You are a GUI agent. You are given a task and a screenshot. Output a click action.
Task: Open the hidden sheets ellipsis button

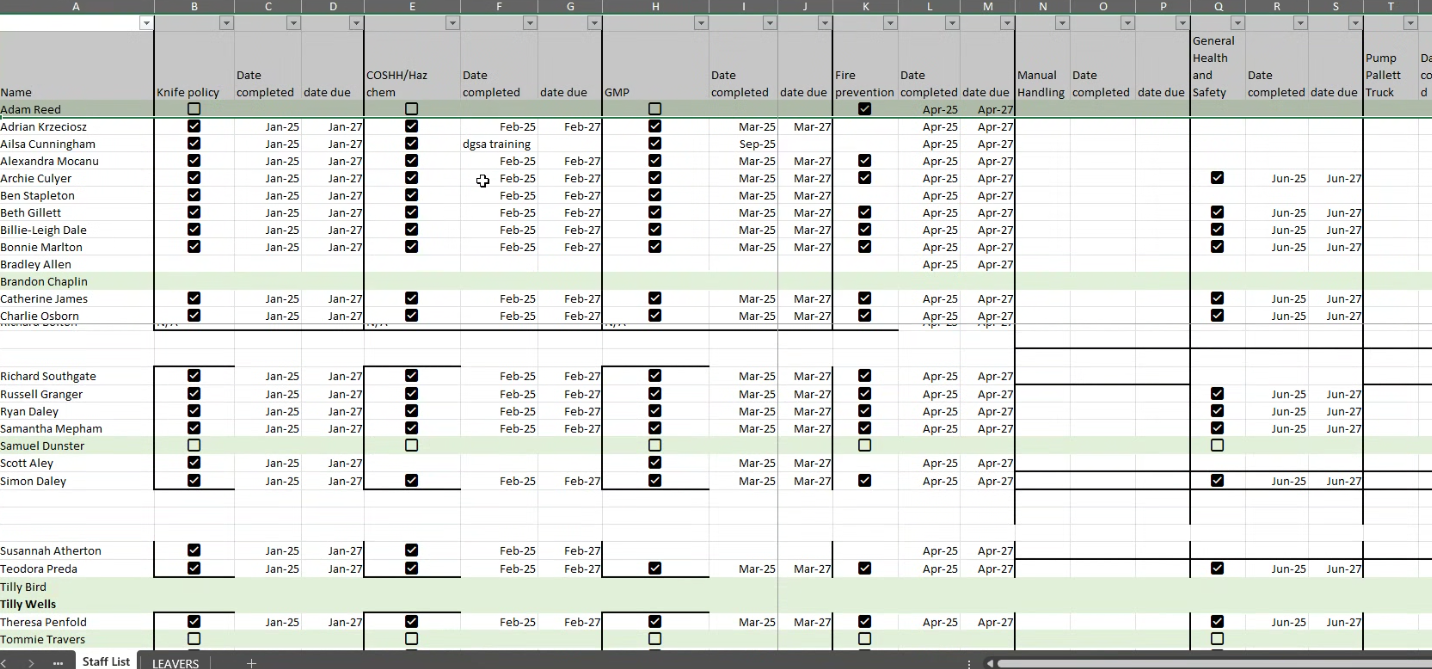click(x=58, y=663)
